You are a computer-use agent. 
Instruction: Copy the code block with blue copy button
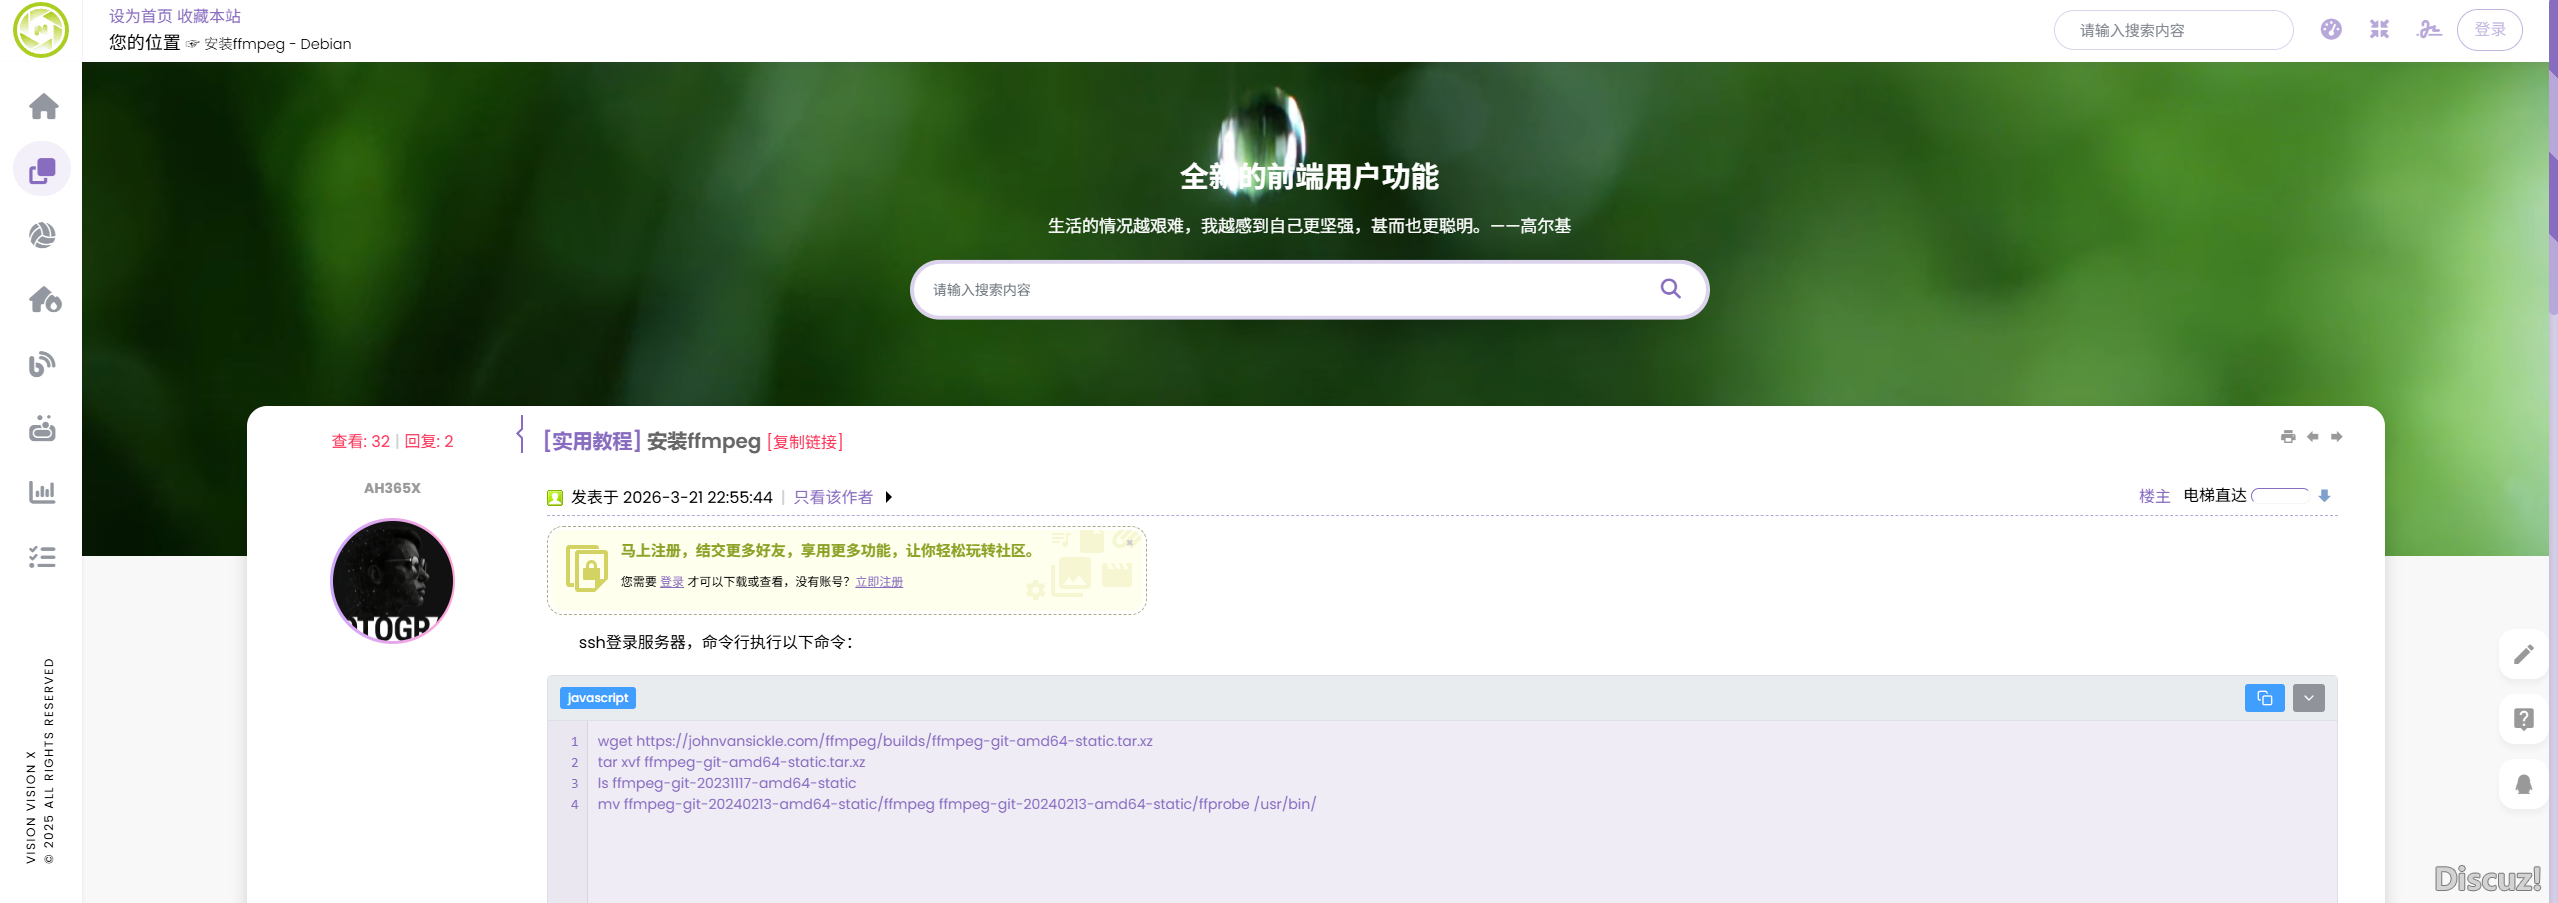tap(2264, 698)
